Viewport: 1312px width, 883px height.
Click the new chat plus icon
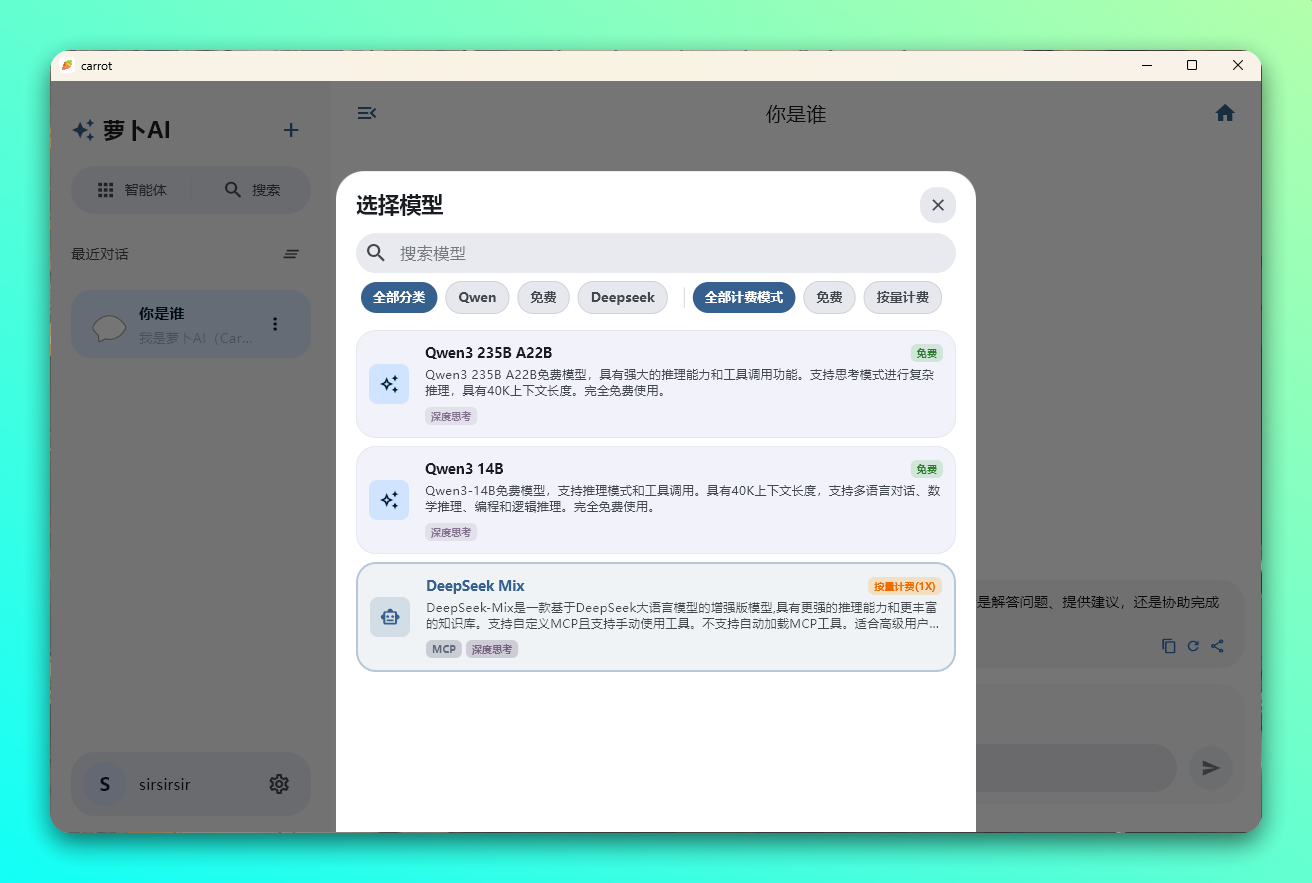tap(291, 130)
